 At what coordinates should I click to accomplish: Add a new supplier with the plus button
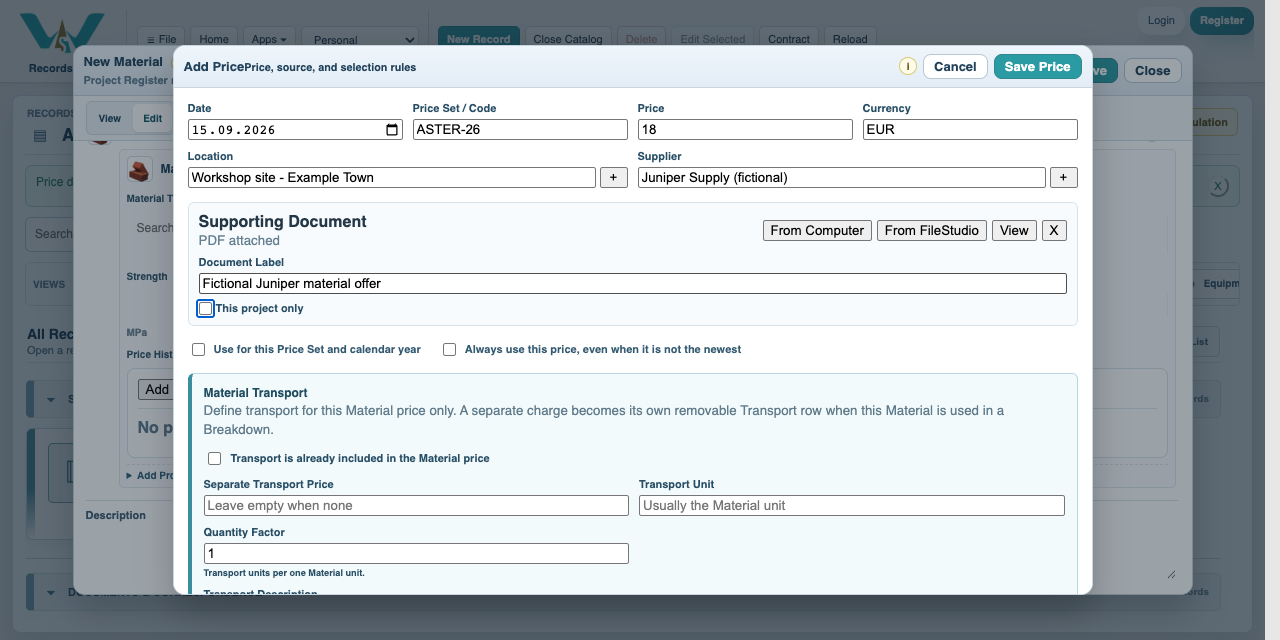click(1063, 177)
